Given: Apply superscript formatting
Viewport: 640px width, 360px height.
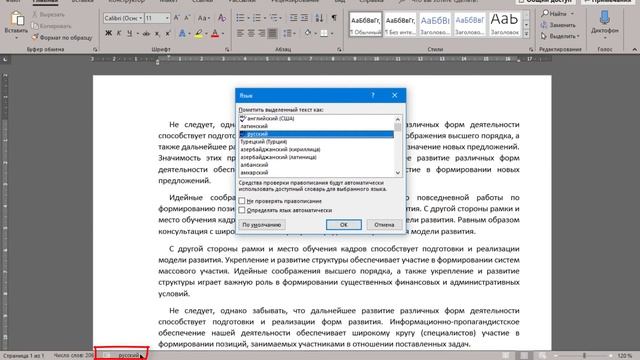Looking at the screenshot, I should [x=167, y=34].
